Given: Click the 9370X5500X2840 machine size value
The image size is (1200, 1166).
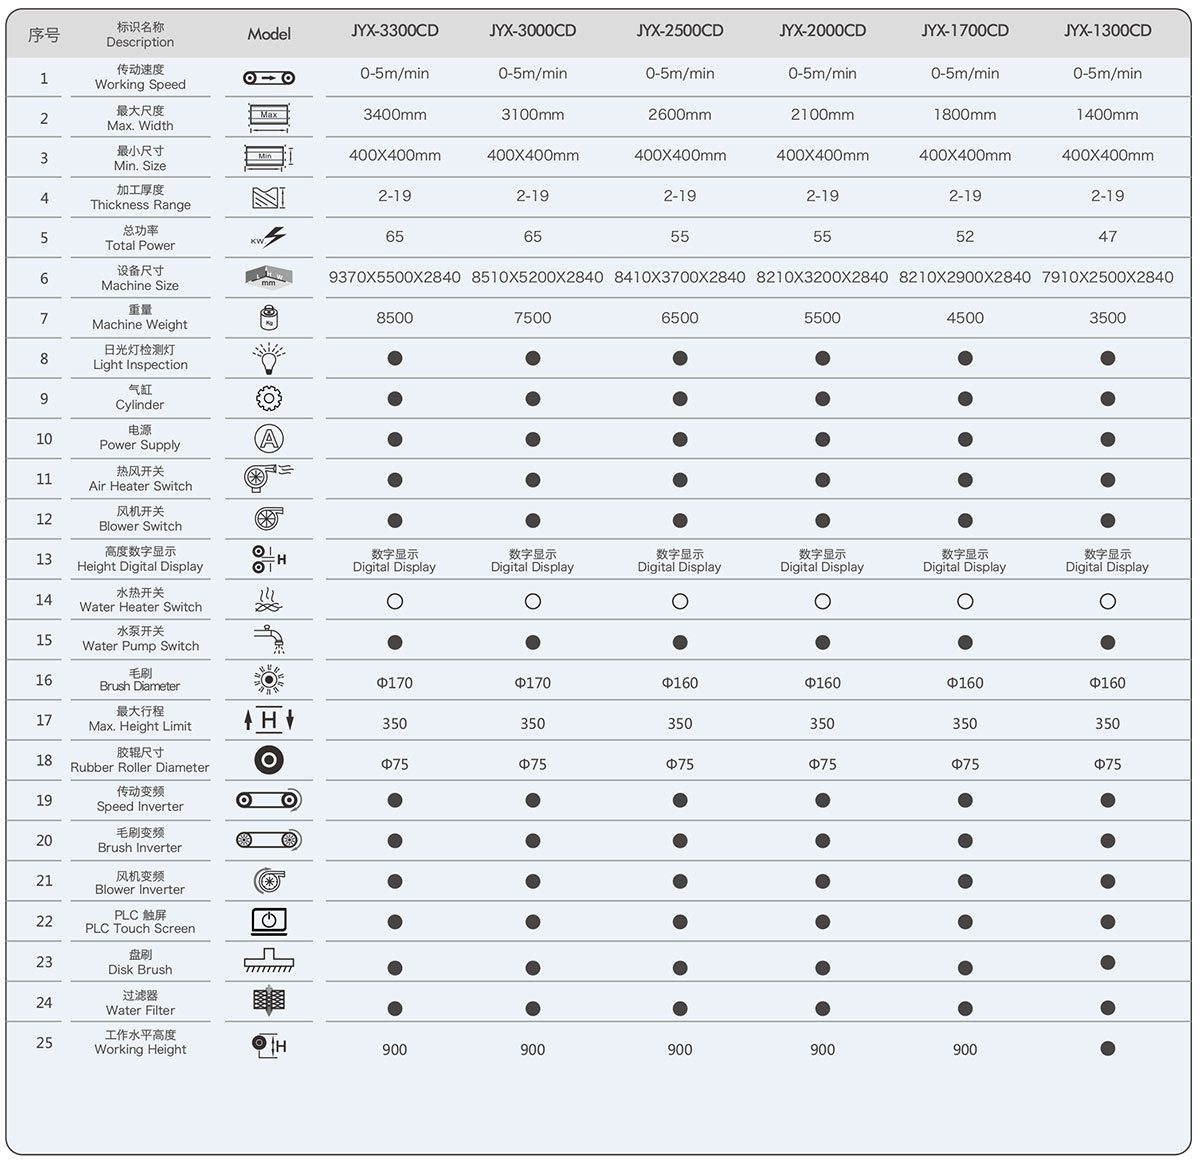Looking at the screenshot, I should [395, 277].
